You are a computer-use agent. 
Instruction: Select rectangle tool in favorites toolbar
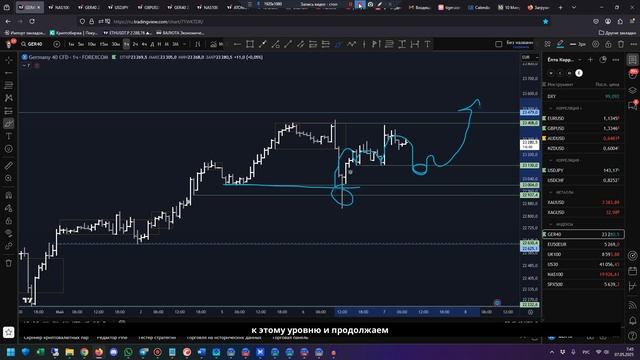pyautogui.click(x=250, y=44)
